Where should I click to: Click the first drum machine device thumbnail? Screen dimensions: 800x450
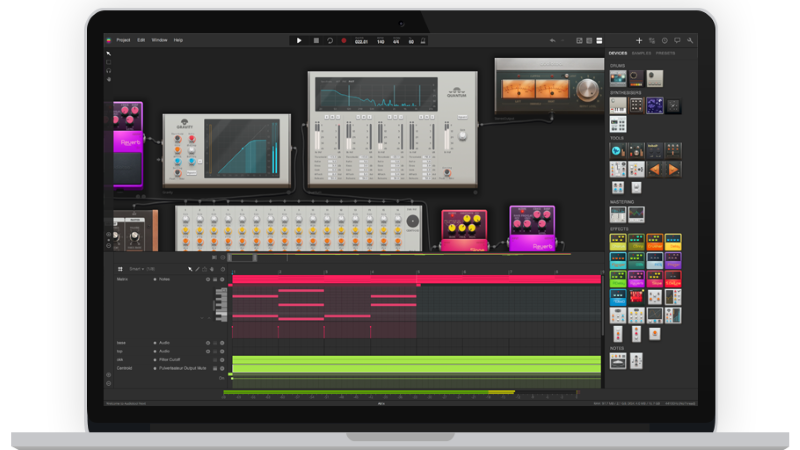coord(619,78)
